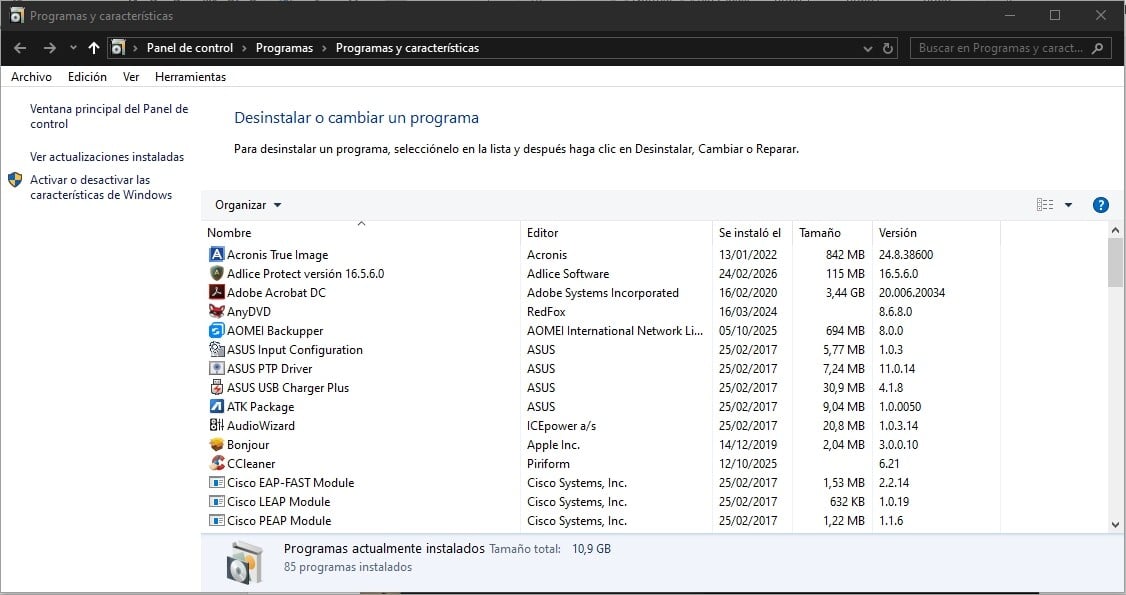
Task: Expand the address bar history dropdown
Action: coord(866,48)
